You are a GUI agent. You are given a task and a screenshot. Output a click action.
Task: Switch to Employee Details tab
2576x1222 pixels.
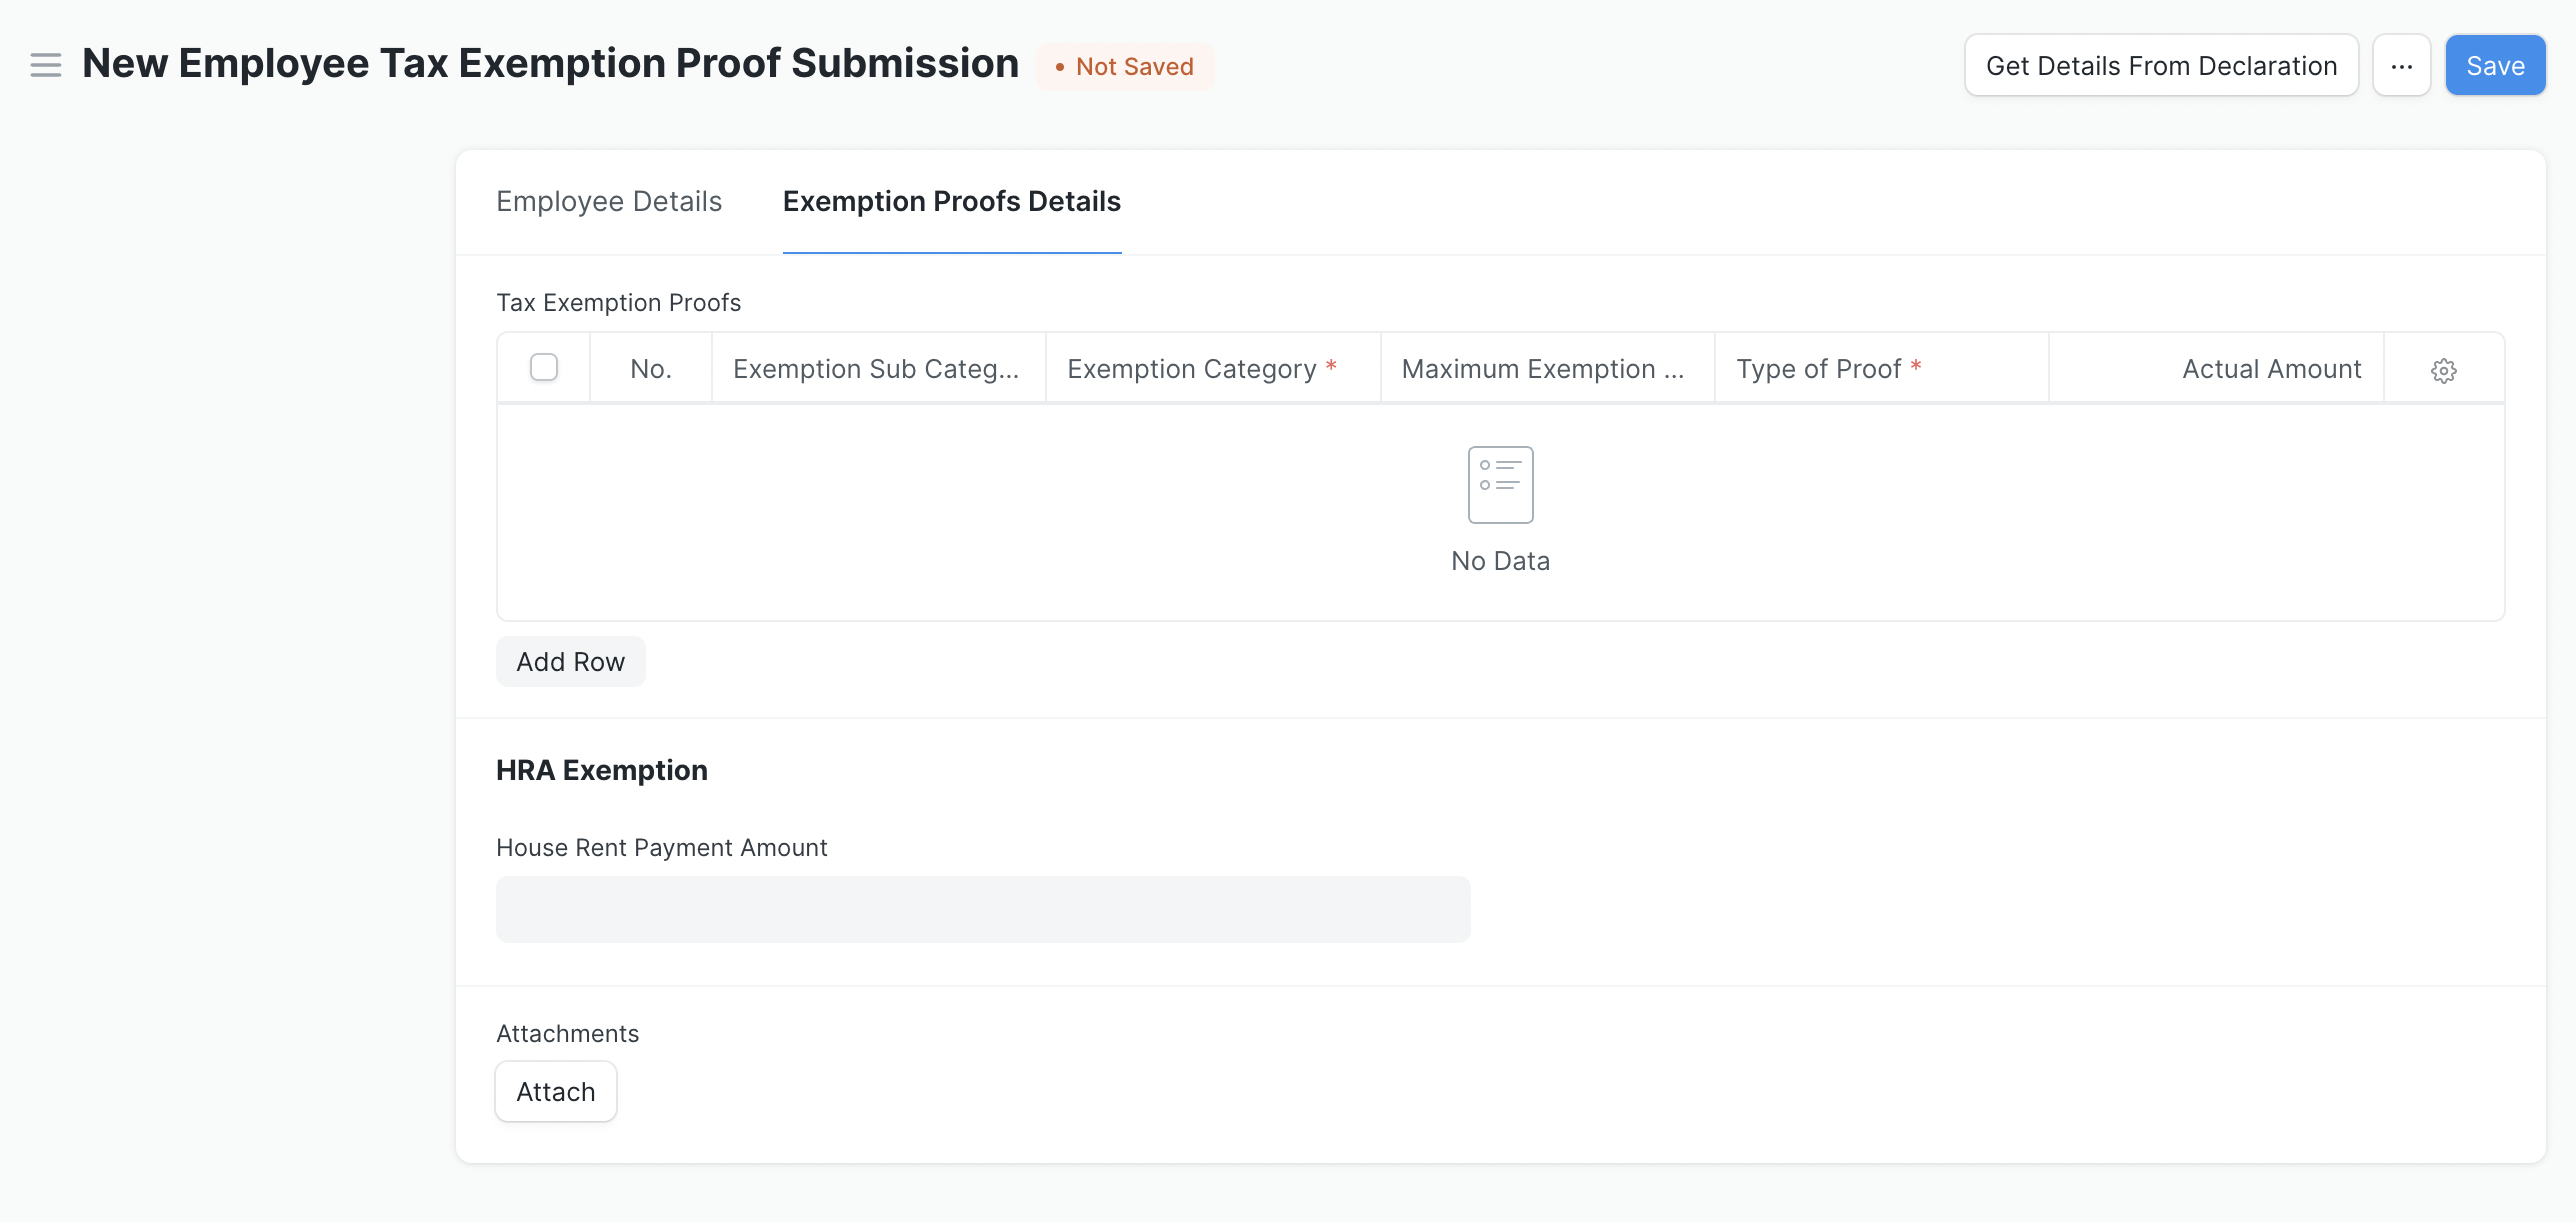609,202
